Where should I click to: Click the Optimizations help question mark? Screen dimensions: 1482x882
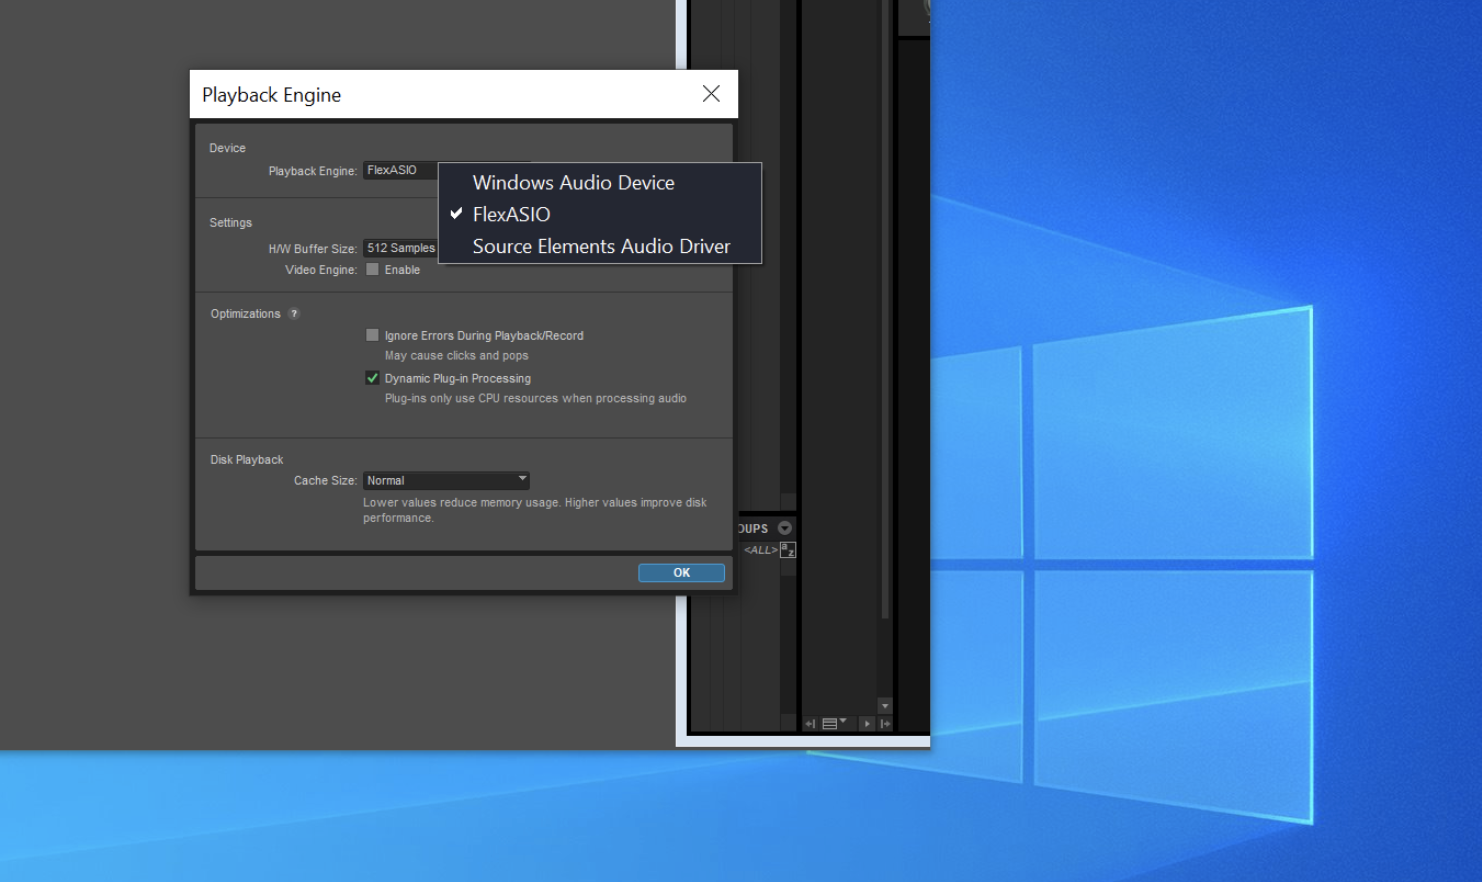[x=294, y=314]
